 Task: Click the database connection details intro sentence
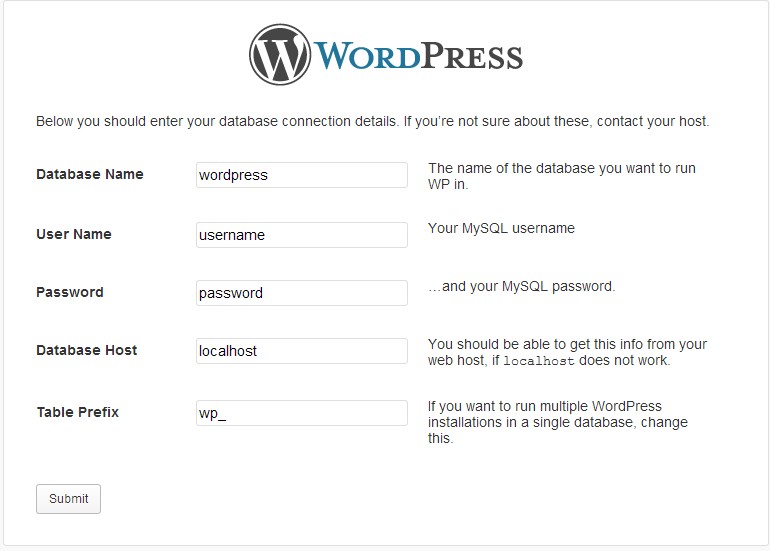pyautogui.click(x=373, y=121)
